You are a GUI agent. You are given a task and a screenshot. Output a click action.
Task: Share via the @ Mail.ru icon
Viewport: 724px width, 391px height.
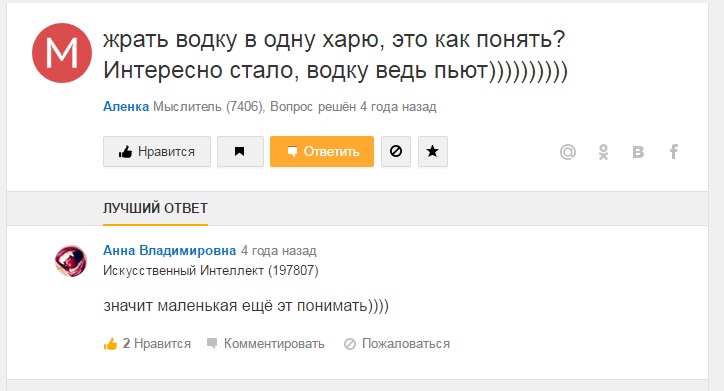[567, 152]
